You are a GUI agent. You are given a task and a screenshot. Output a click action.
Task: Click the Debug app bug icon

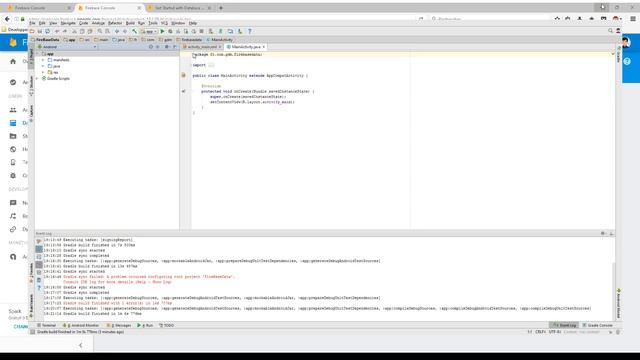170,31
